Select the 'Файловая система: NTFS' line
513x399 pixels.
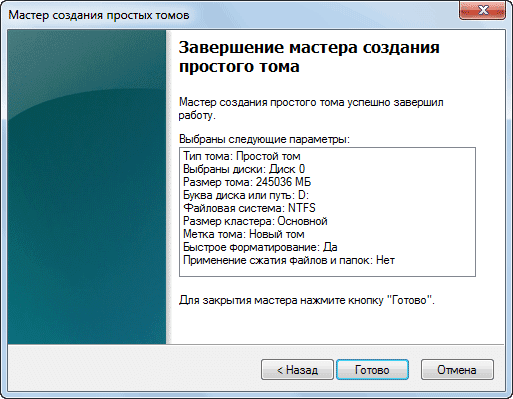(x=249, y=208)
